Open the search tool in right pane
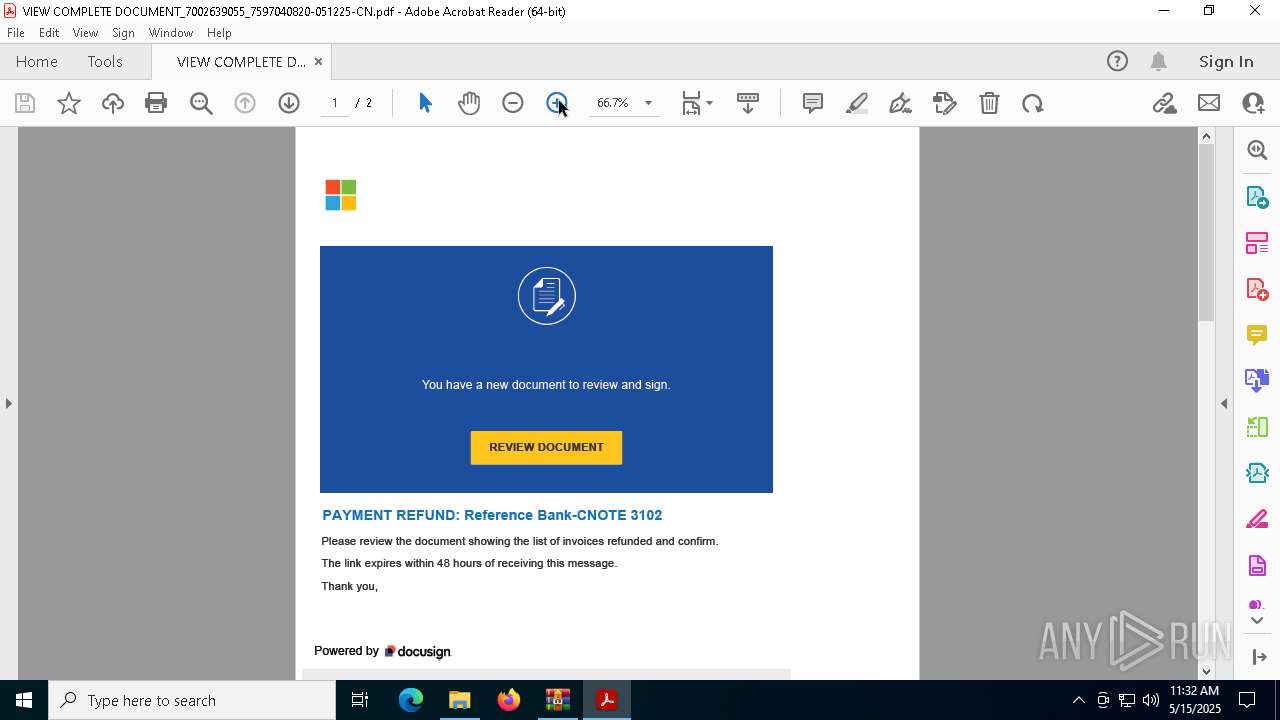The width and height of the screenshot is (1280, 720). tap(1257, 150)
